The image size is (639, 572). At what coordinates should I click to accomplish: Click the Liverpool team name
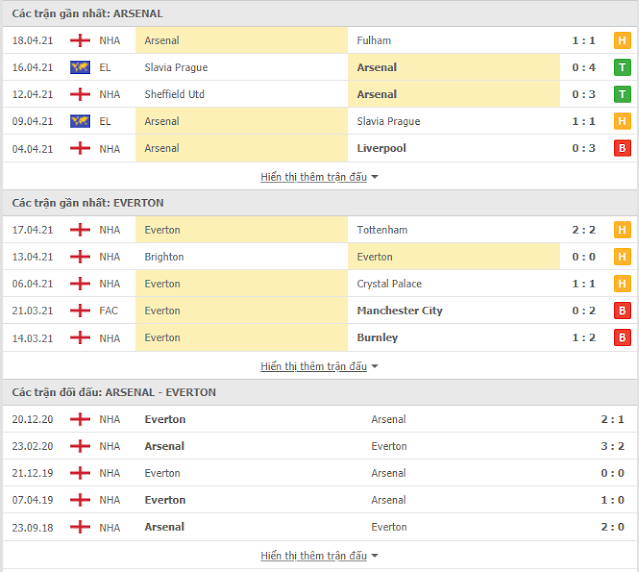(381, 148)
